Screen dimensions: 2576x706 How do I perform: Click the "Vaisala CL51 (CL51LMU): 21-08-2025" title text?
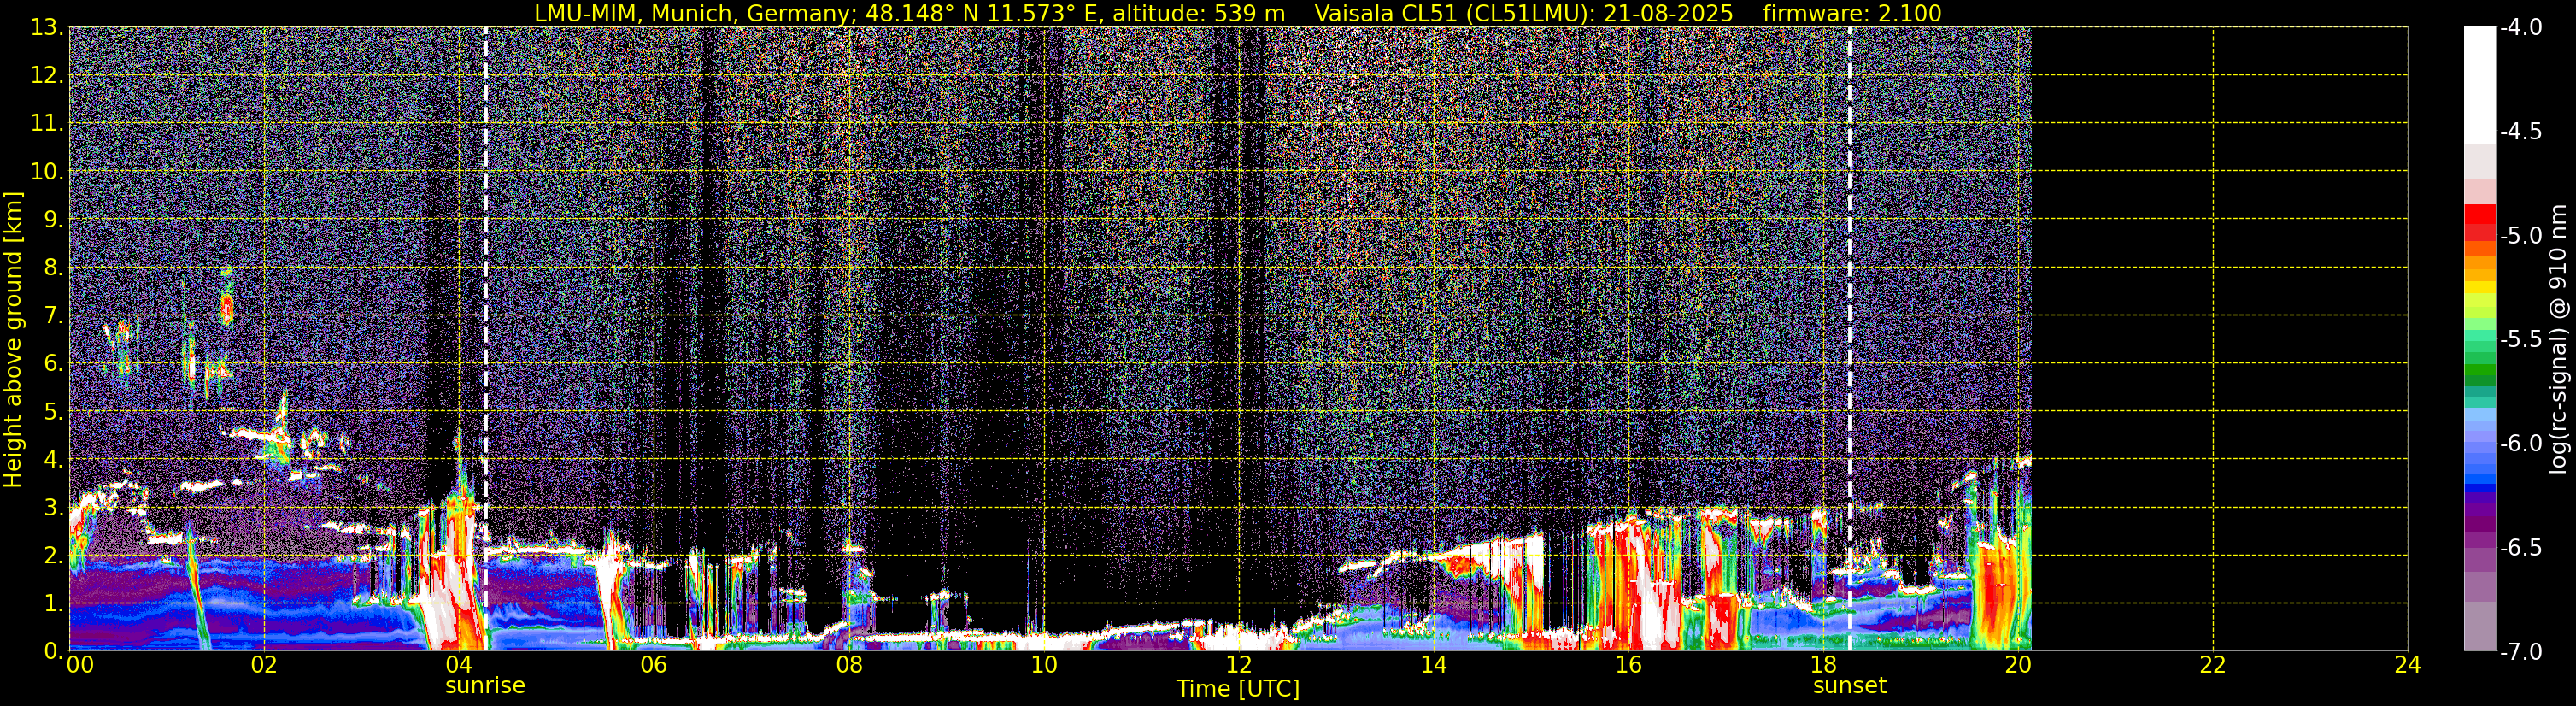coord(1523,14)
